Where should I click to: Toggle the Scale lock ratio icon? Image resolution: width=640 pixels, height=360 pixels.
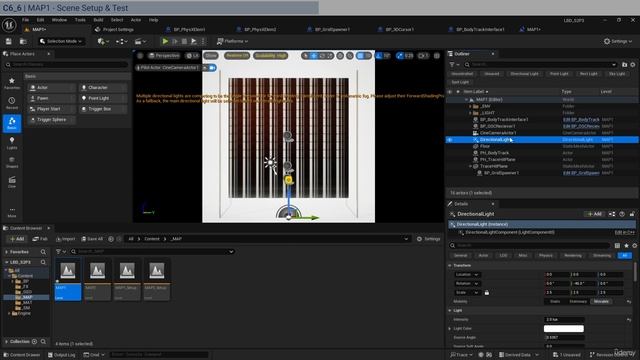point(487,293)
